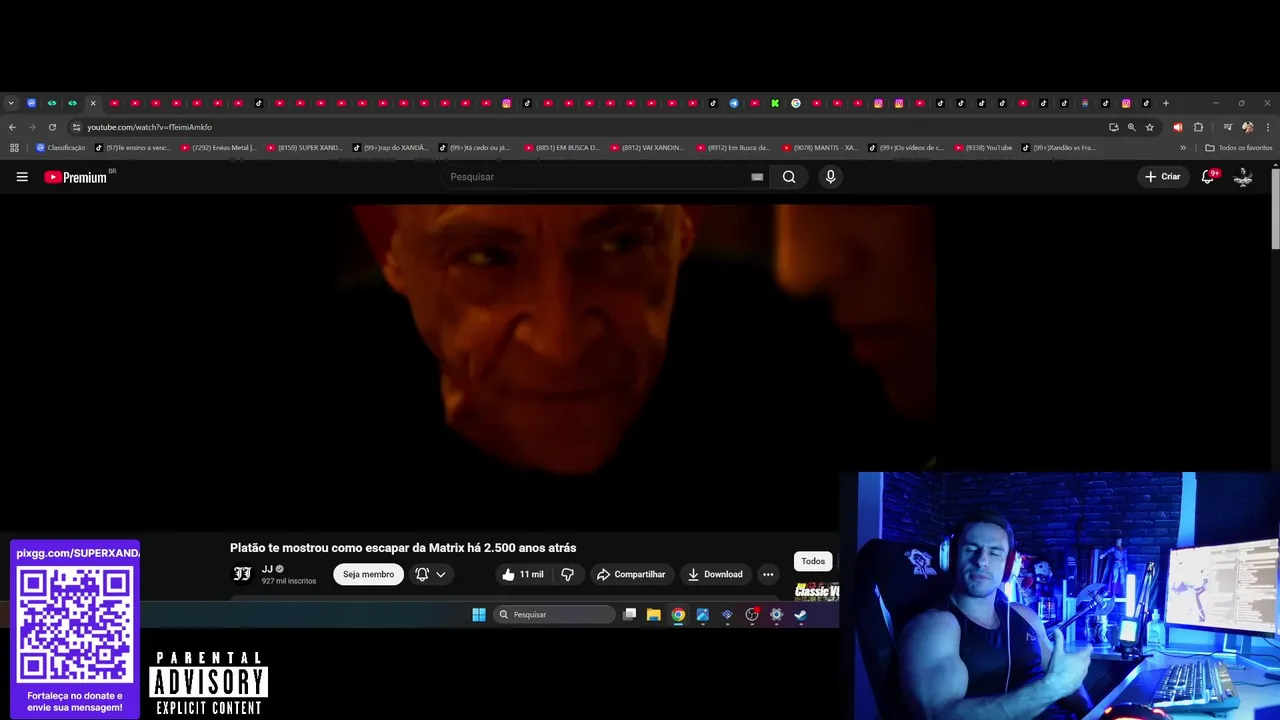The image size is (1280, 720).
Task: Open the on-screen keyboard icon in search box
Action: (x=757, y=177)
